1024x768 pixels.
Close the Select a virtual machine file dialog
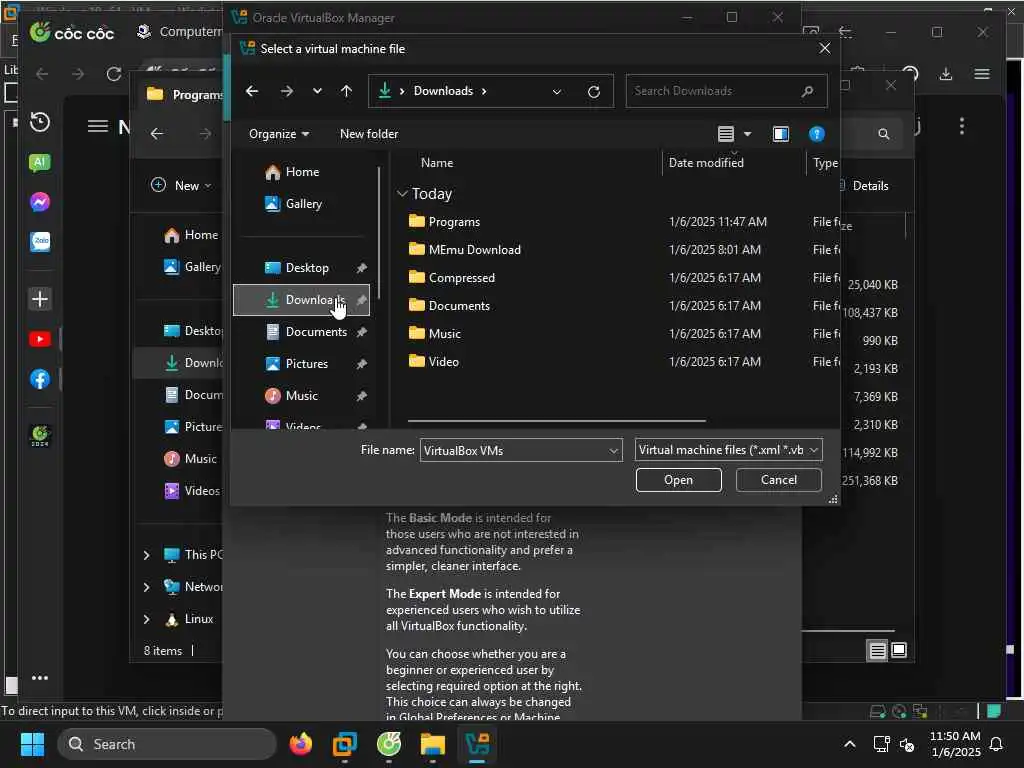(x=825, y=48)
